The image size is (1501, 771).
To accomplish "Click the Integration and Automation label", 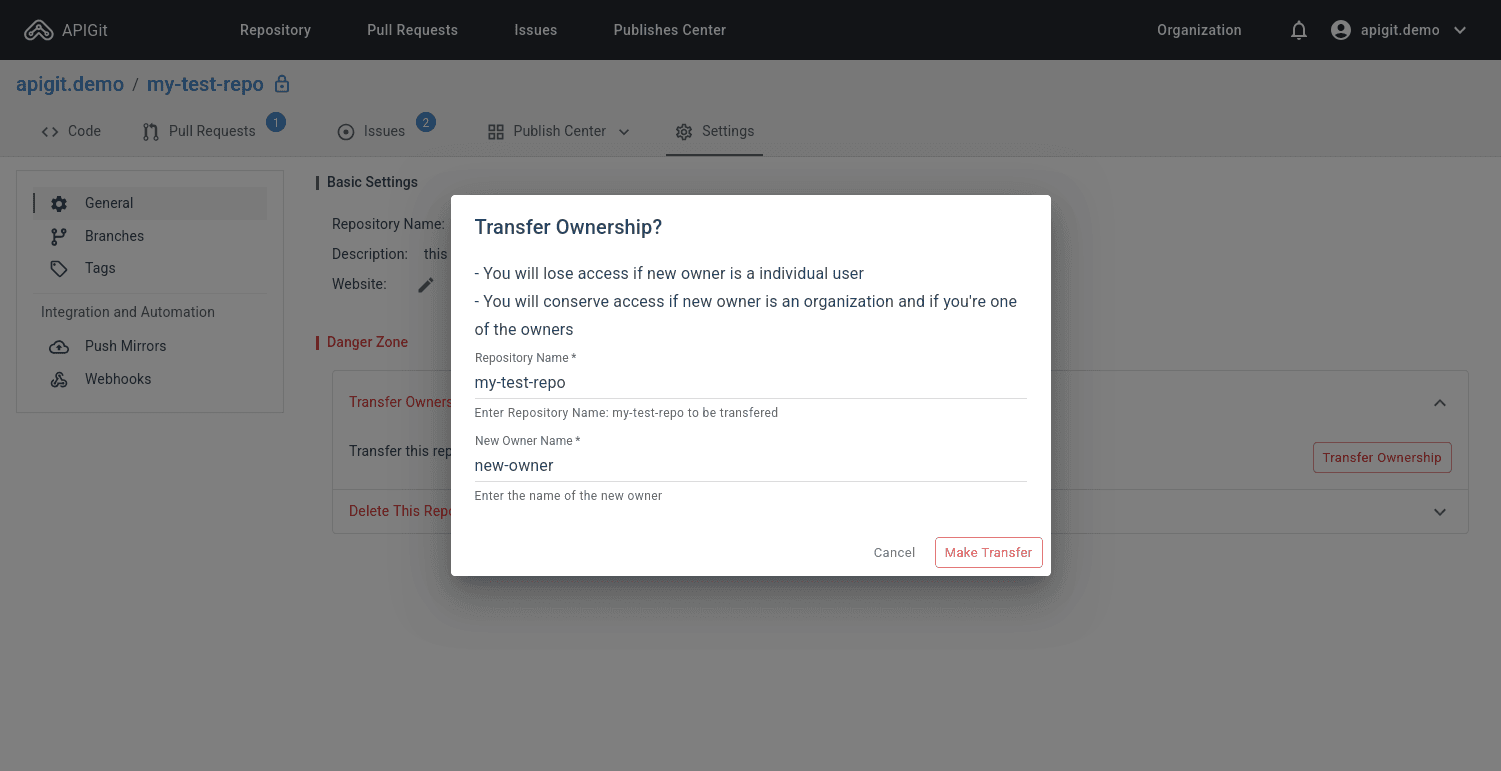I will [128, 312].
